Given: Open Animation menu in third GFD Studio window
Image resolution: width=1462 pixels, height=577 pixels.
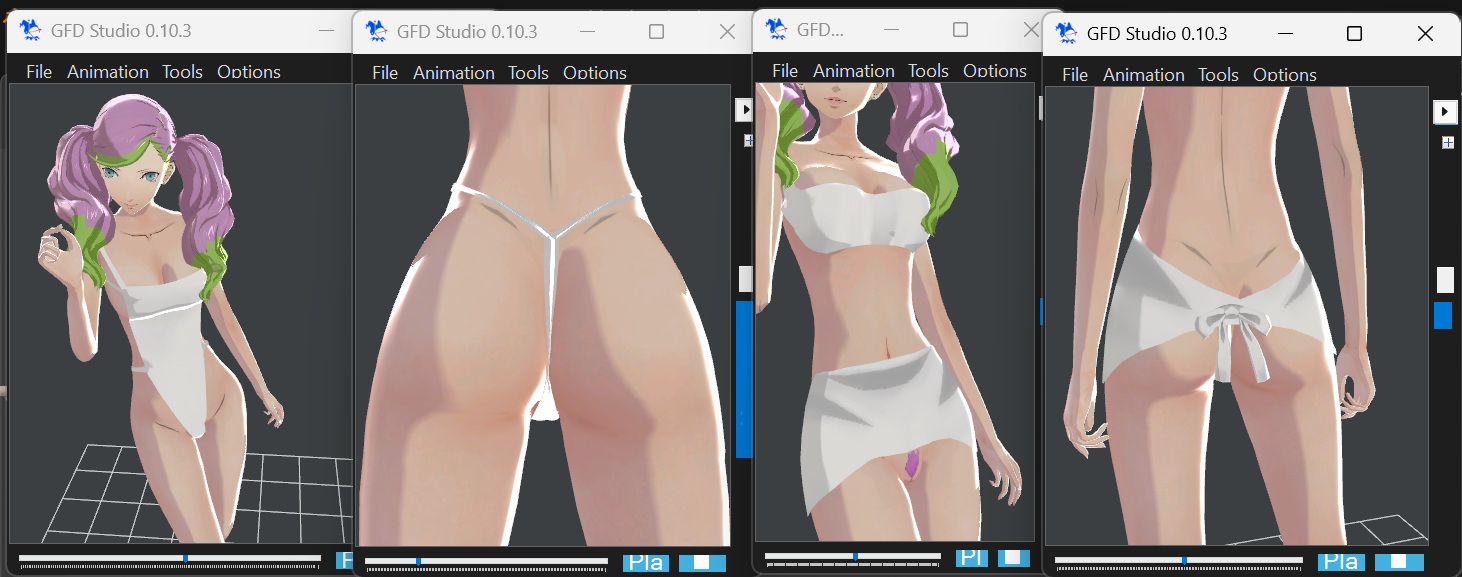Looking at the screenshot, I should click(854, 71).
